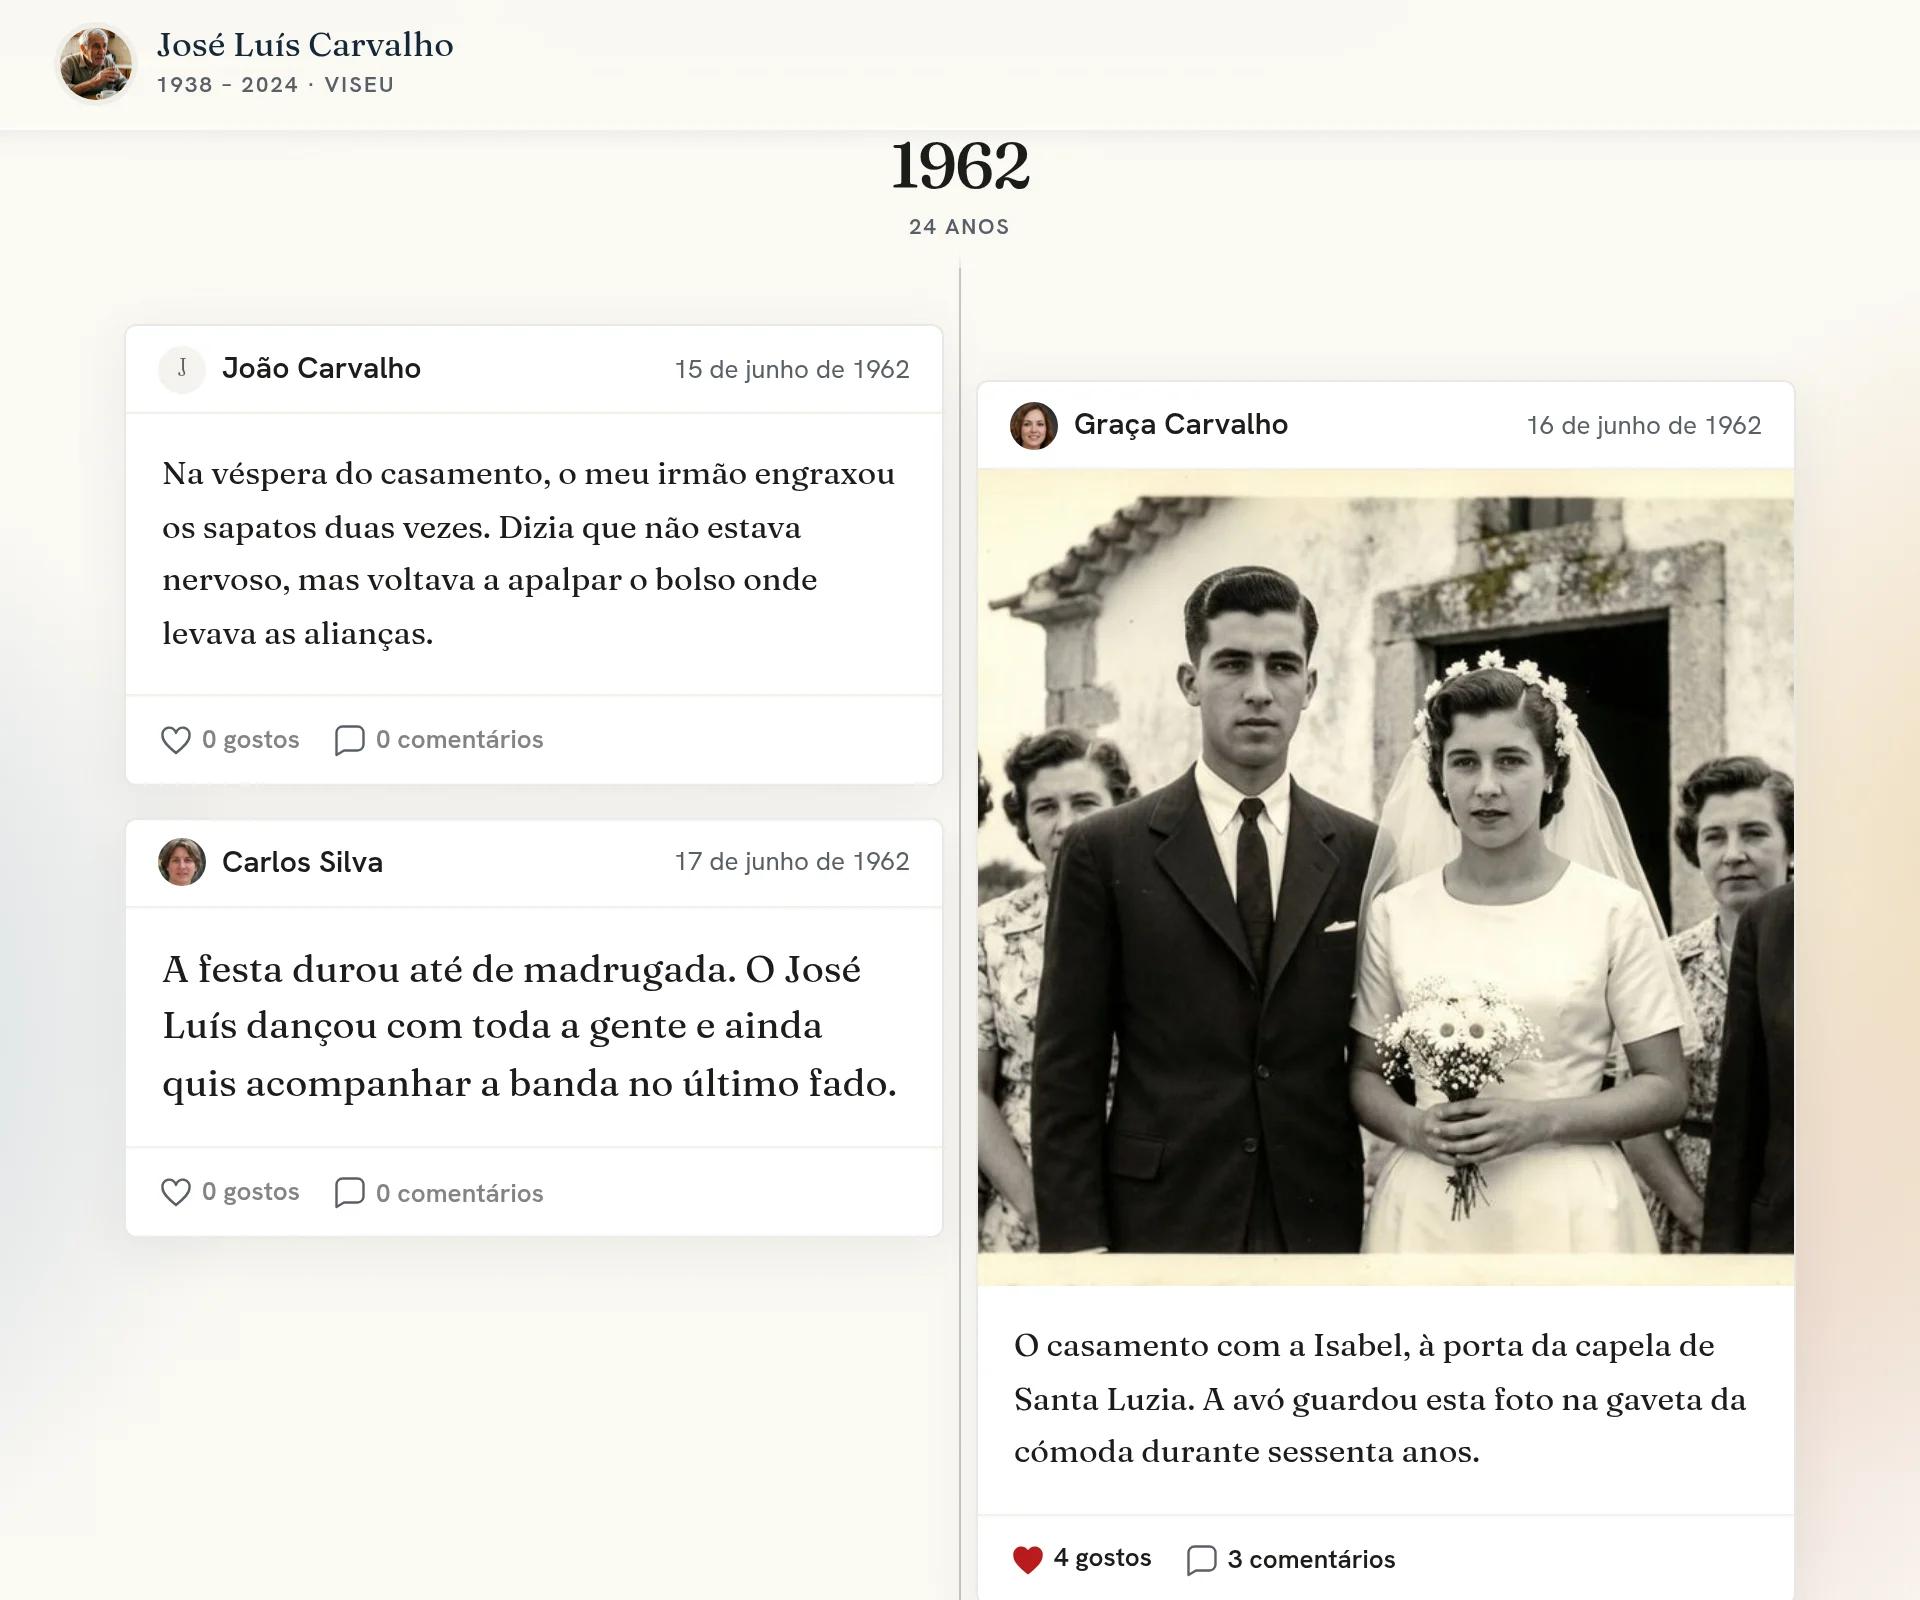Select the 1962 timeline year heading
The width and height of the screenshot is (1920, 1600).
point(960,166)
